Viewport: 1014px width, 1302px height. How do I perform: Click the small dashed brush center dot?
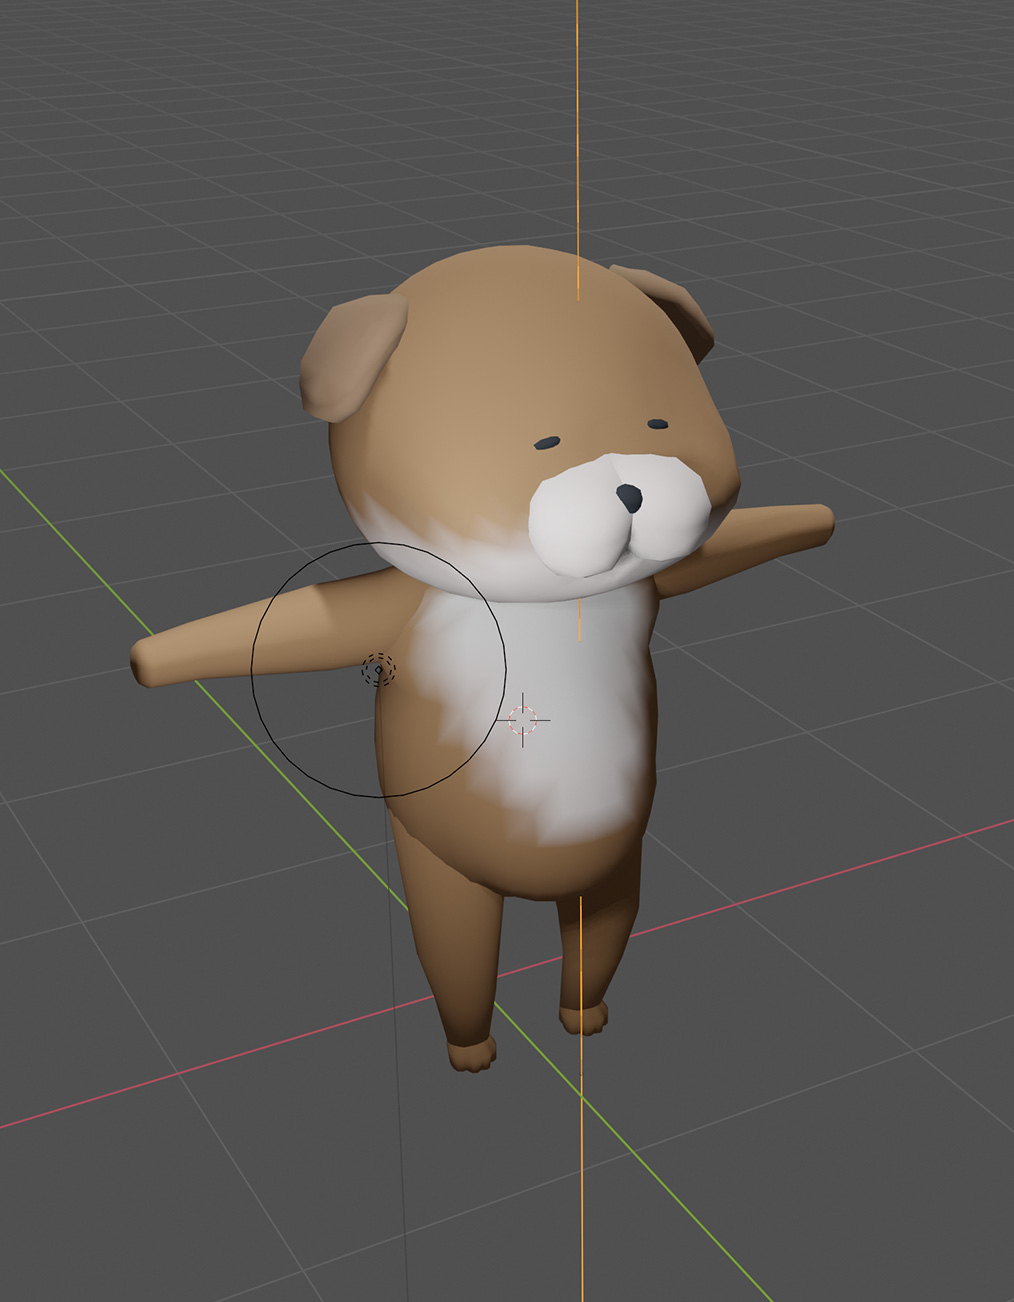[378, 670]
